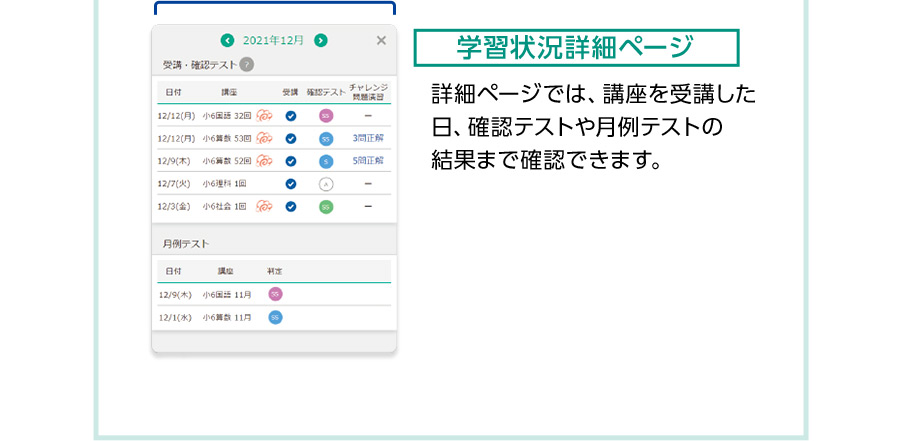Viewport: 900px width, 441px height.
Task: Click the 小6理科 1回 course name
Action: tap(224, 184)
